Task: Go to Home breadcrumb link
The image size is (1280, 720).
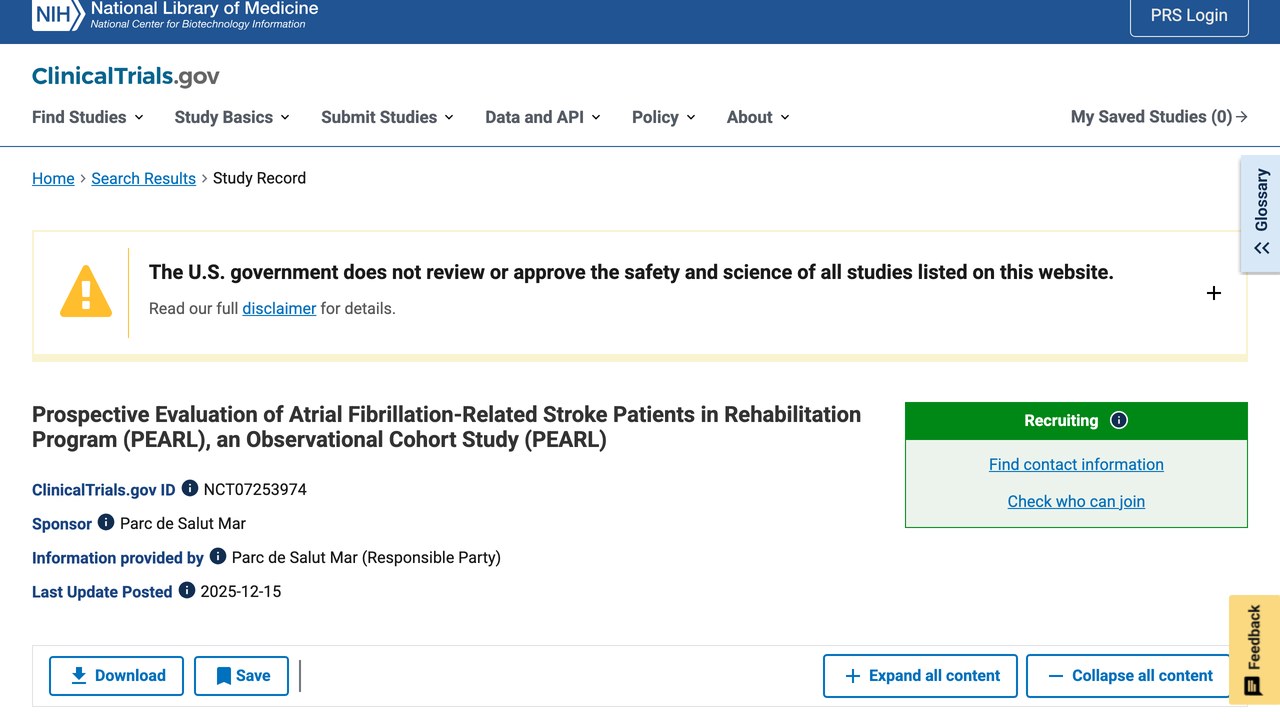Action: click(x=53, y=178)
